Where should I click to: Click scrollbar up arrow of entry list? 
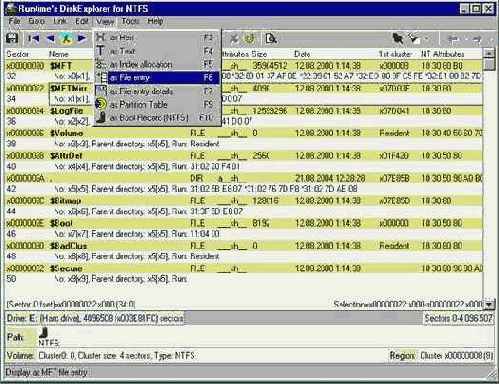489,53
